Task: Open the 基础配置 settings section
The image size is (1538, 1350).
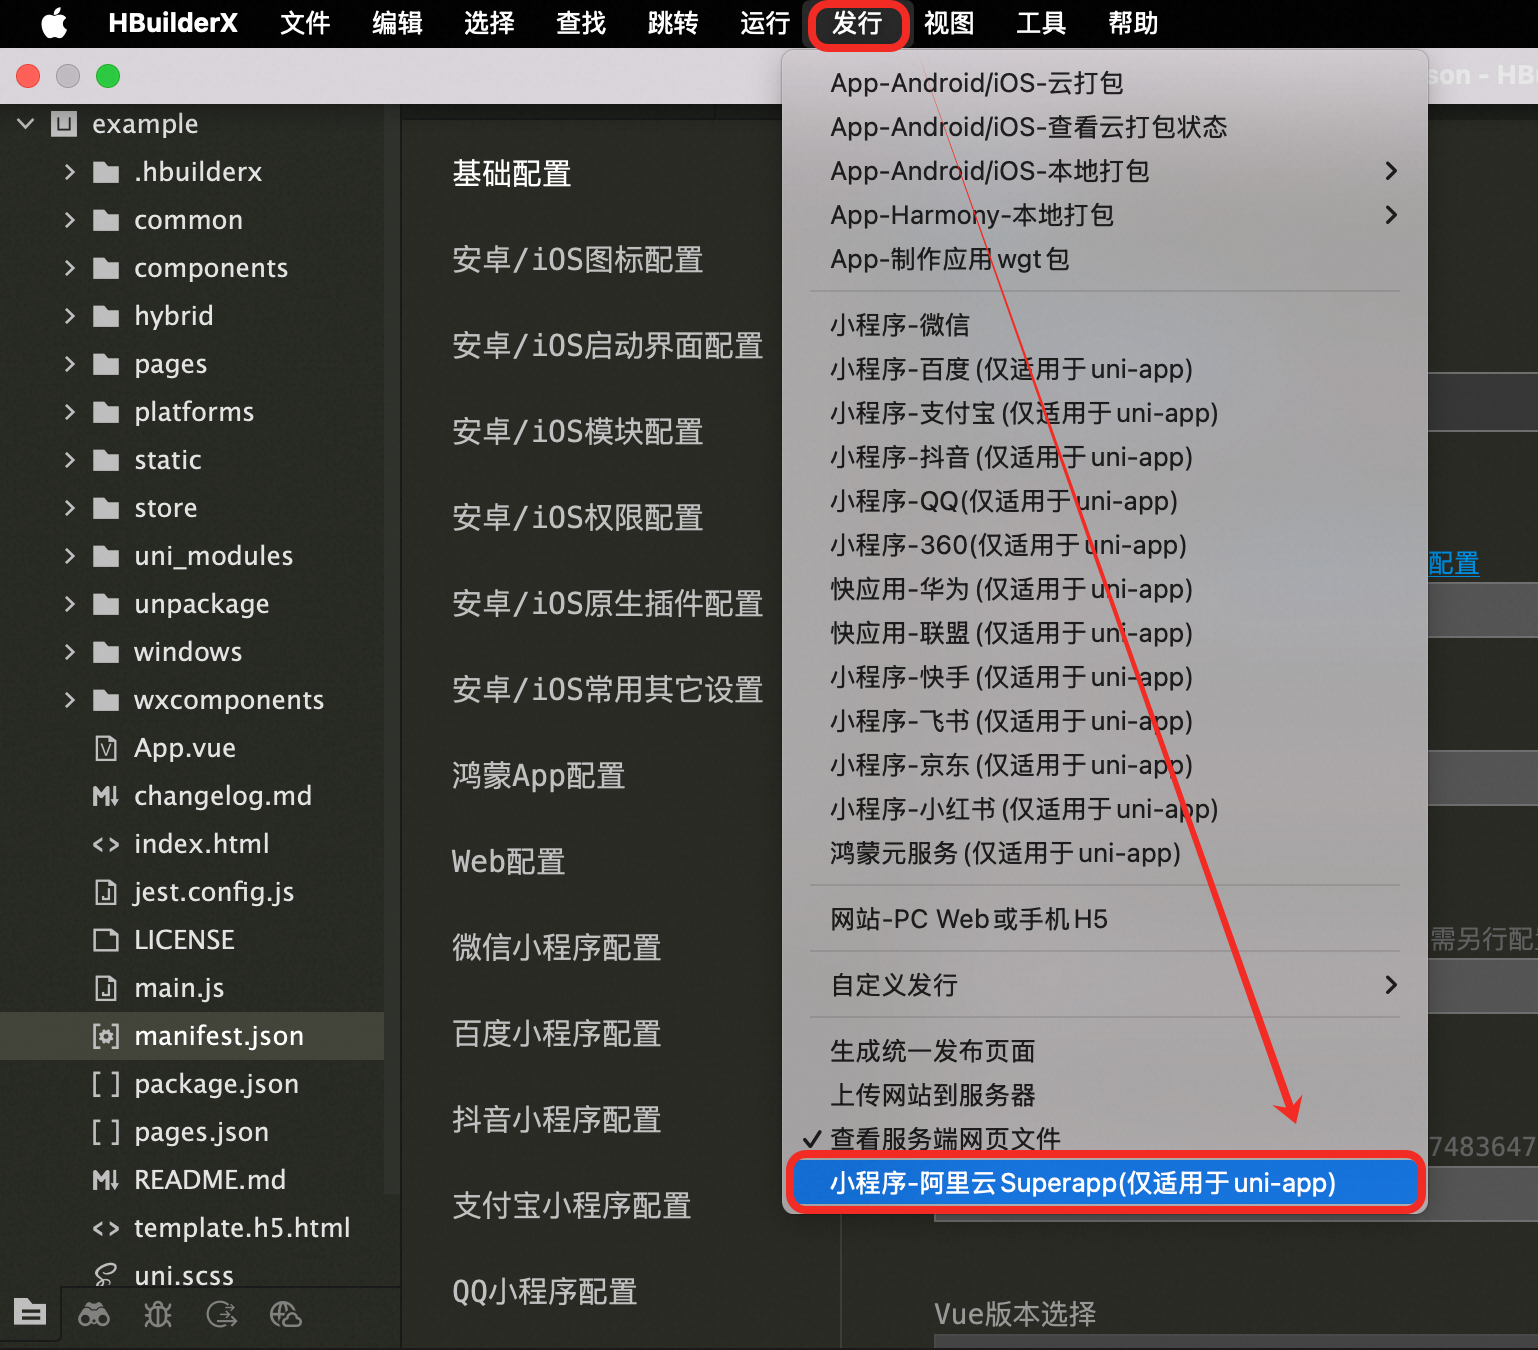Action: click(x=512, y=174)
